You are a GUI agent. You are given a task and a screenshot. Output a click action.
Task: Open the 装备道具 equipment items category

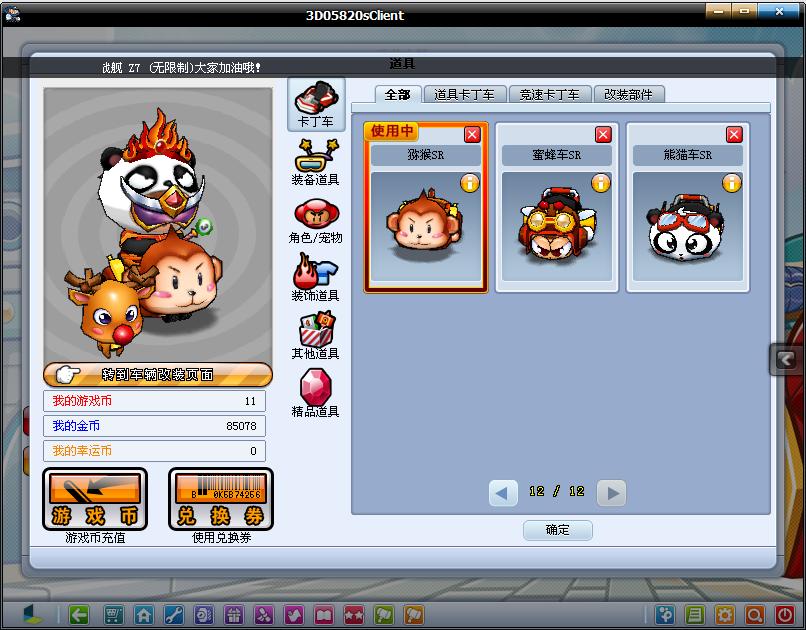tap(316, 162)
